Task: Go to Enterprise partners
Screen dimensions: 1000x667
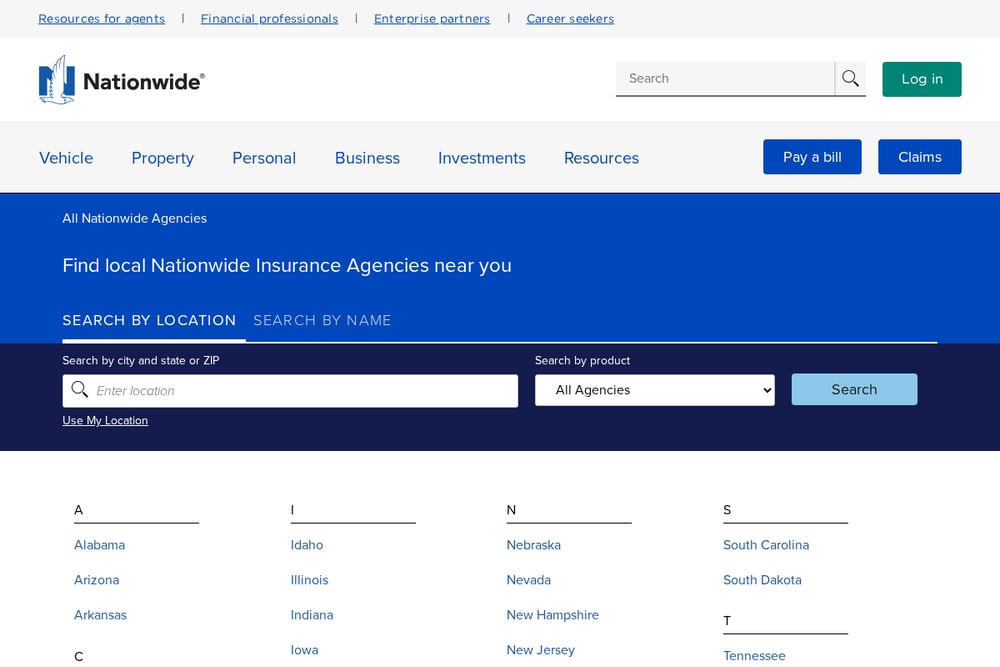Action: 432,18
